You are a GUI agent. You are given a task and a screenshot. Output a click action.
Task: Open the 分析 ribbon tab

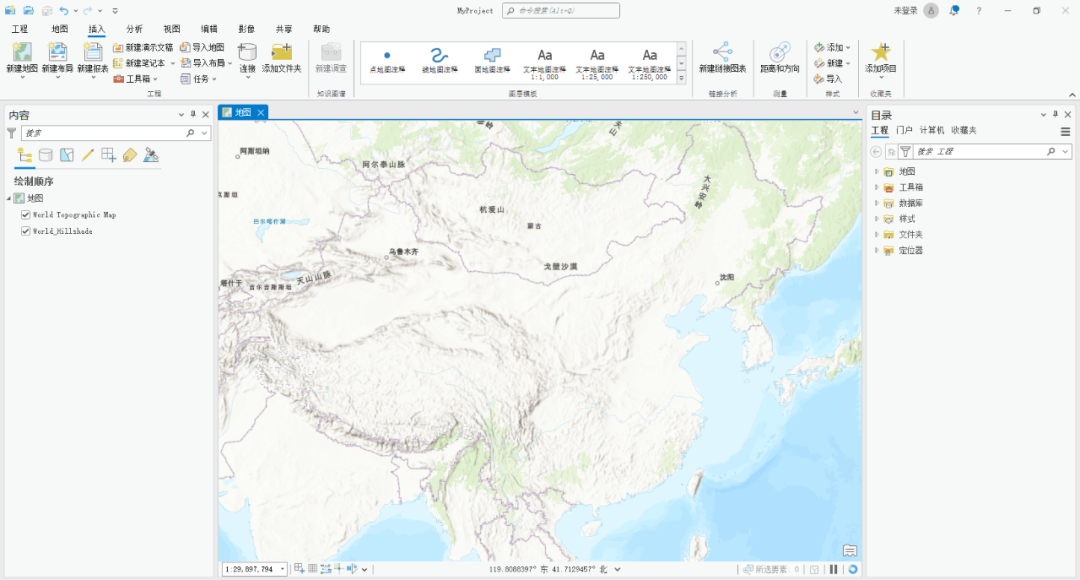(134, 29)
